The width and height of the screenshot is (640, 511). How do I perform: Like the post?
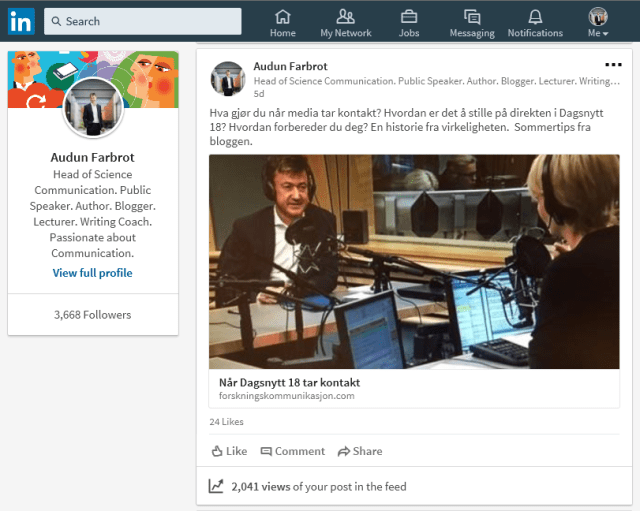(x=229, y=451)
